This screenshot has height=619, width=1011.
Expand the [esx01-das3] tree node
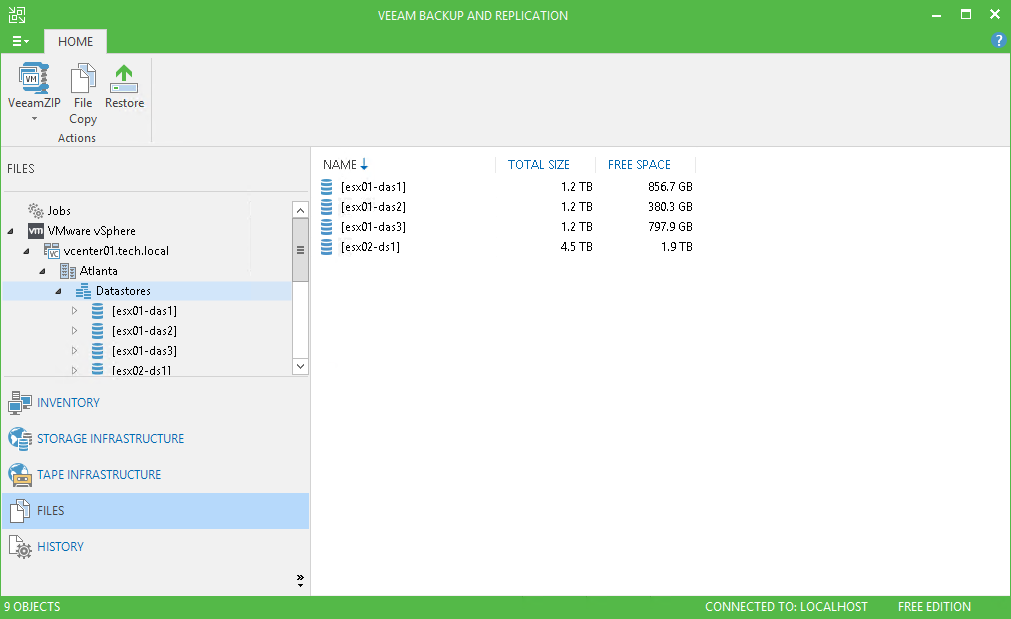pyautogui.click(x=75, y=351)
